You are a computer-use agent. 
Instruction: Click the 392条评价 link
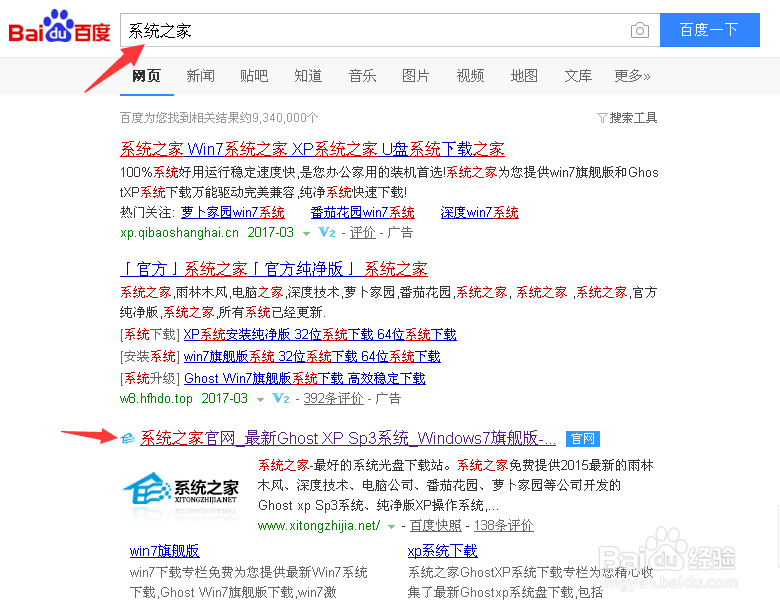(333, 398)
